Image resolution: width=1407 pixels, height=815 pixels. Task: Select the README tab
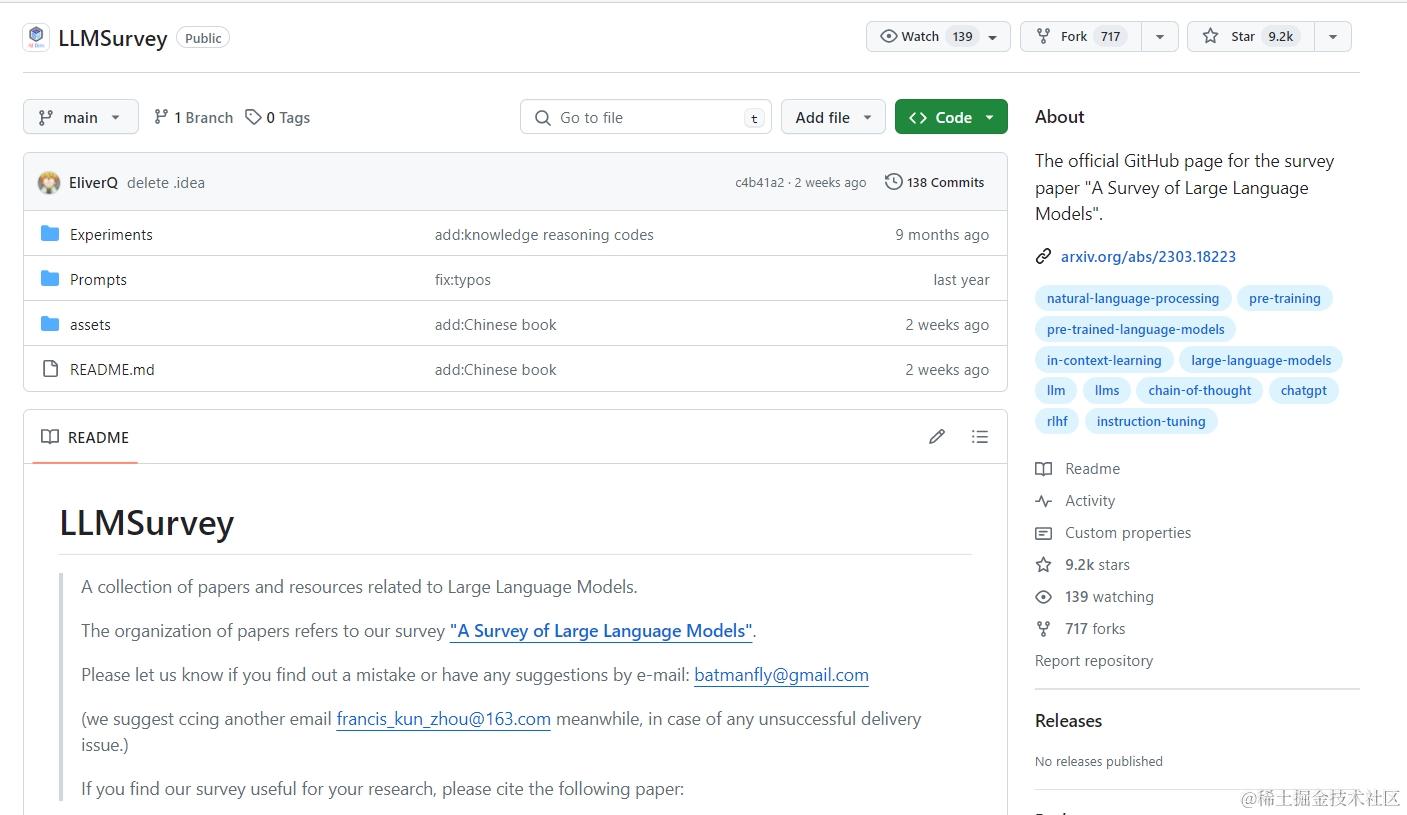click(85, 437)
